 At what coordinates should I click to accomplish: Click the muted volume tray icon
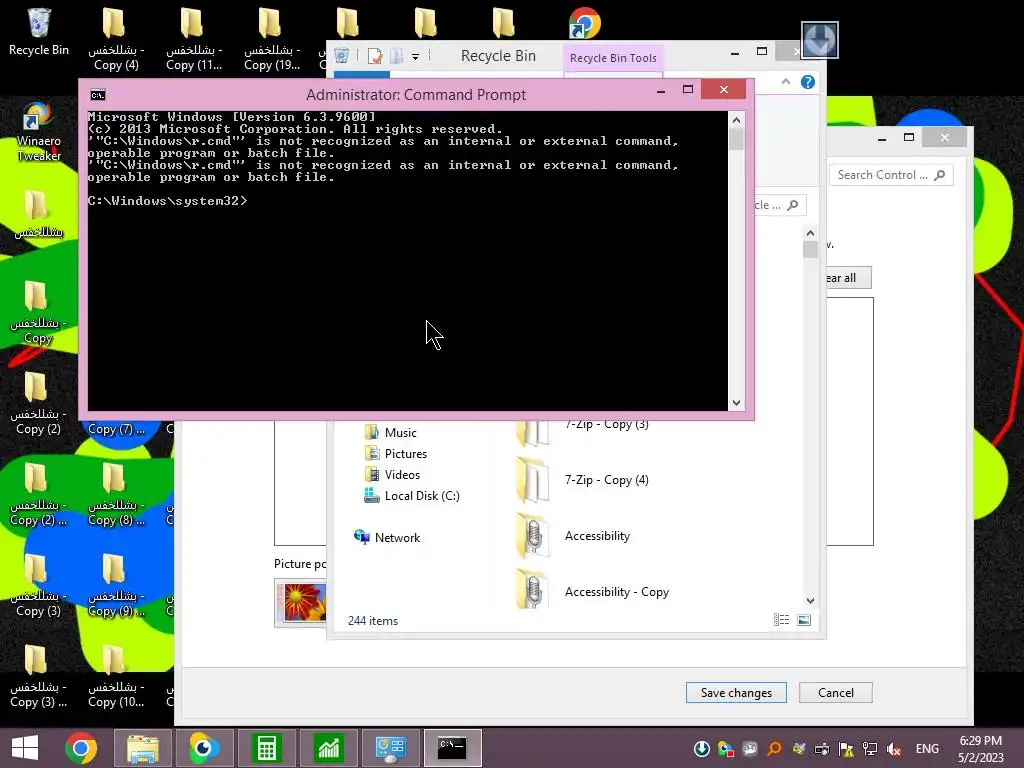(894, 749)
